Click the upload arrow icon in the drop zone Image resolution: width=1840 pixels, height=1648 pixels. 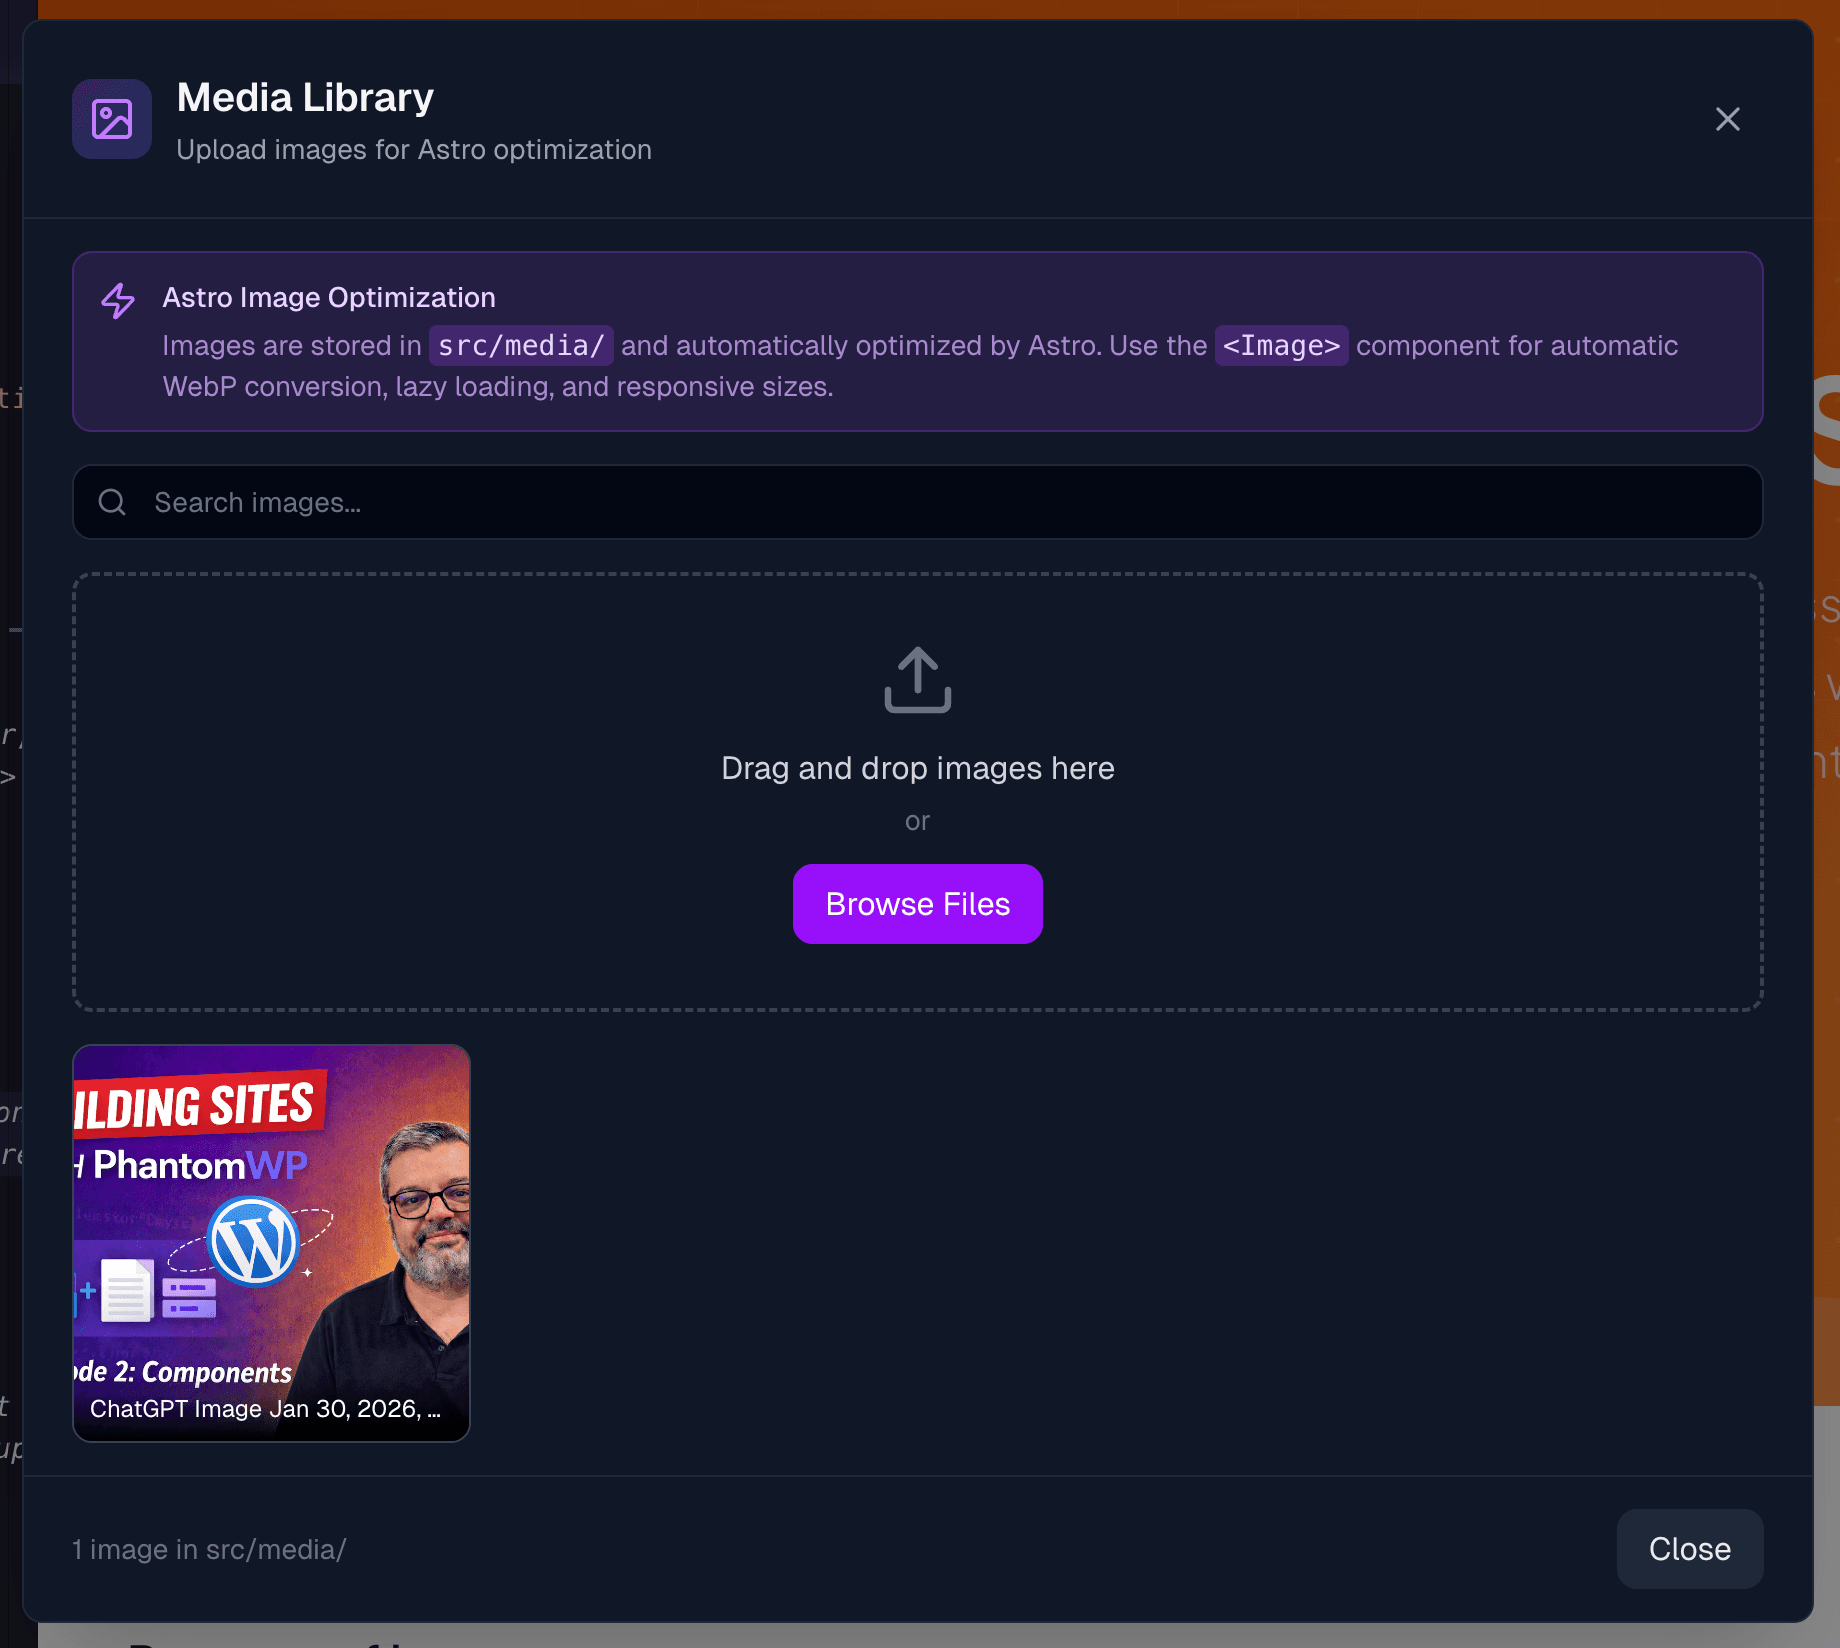[917, 679]
